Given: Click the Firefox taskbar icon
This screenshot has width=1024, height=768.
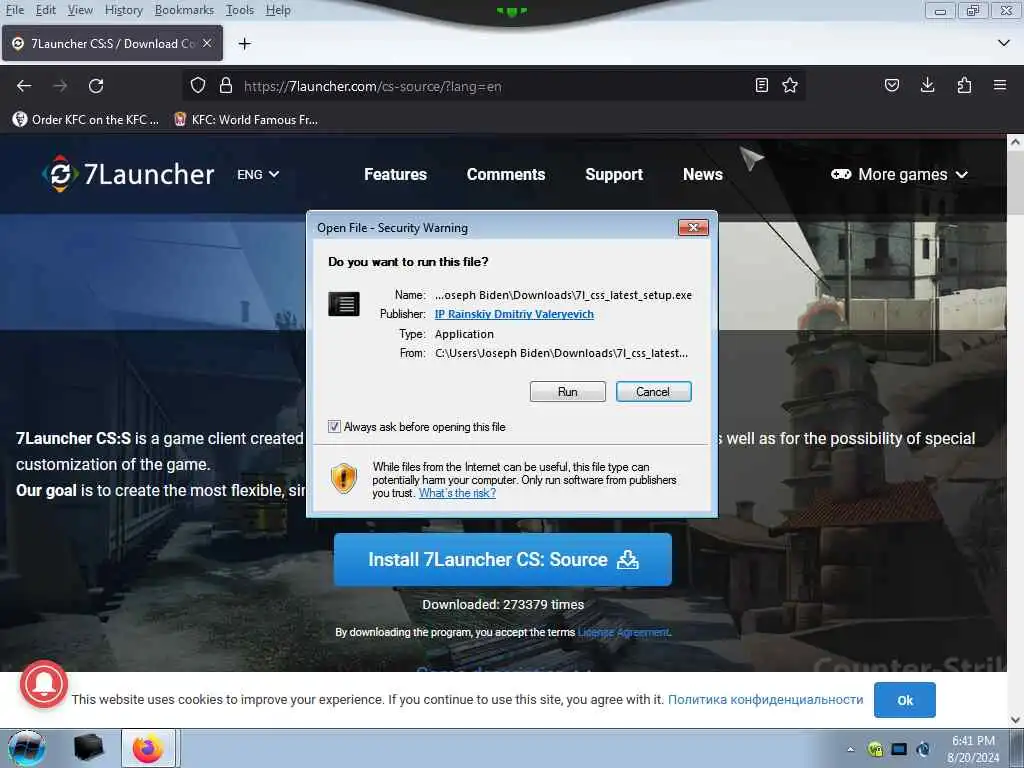Looking at the screenshot, I should pyautogui.click(x=148, y=748).
